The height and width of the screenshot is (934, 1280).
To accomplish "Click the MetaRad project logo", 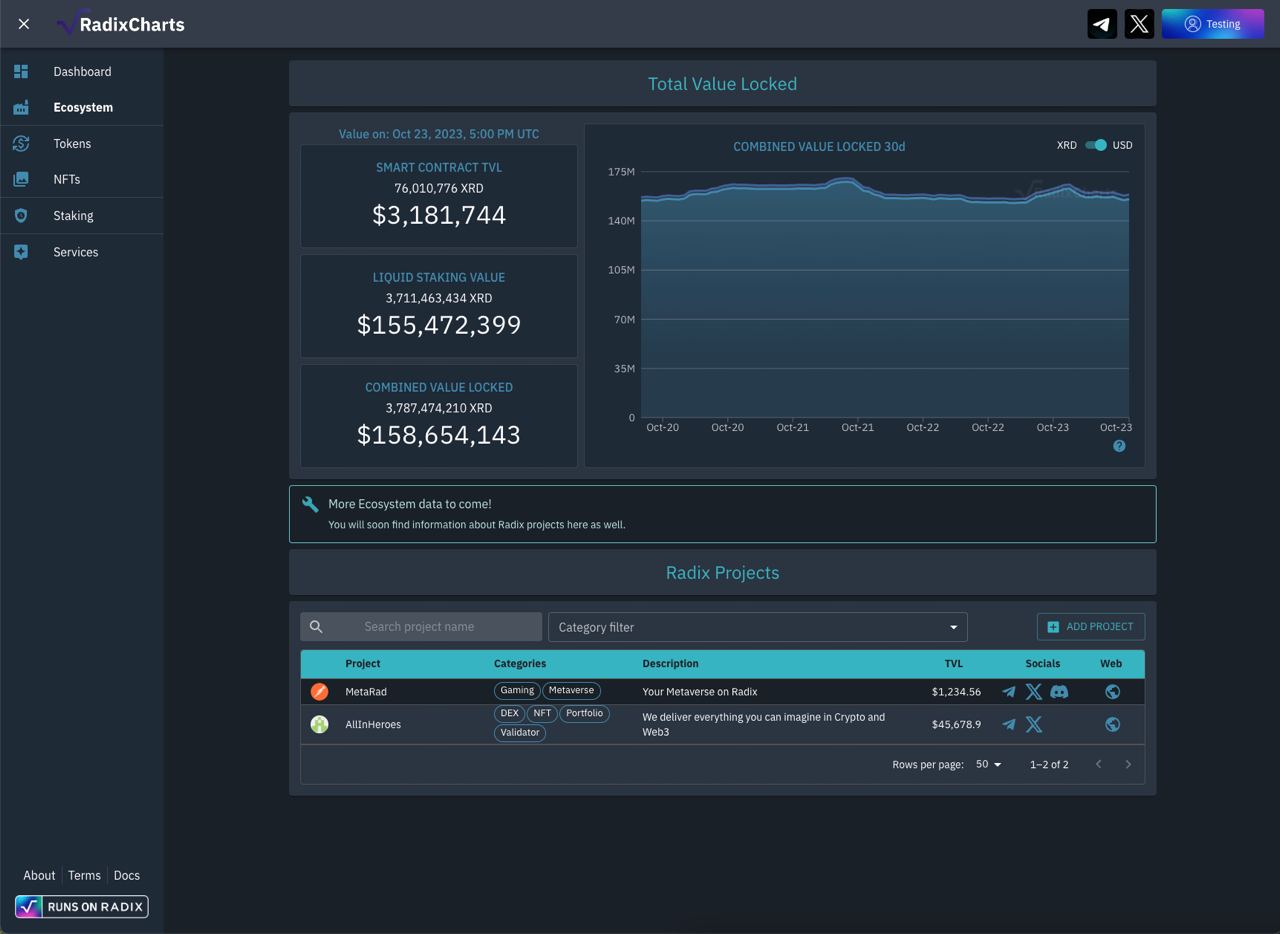I will [x=319, y=691].
